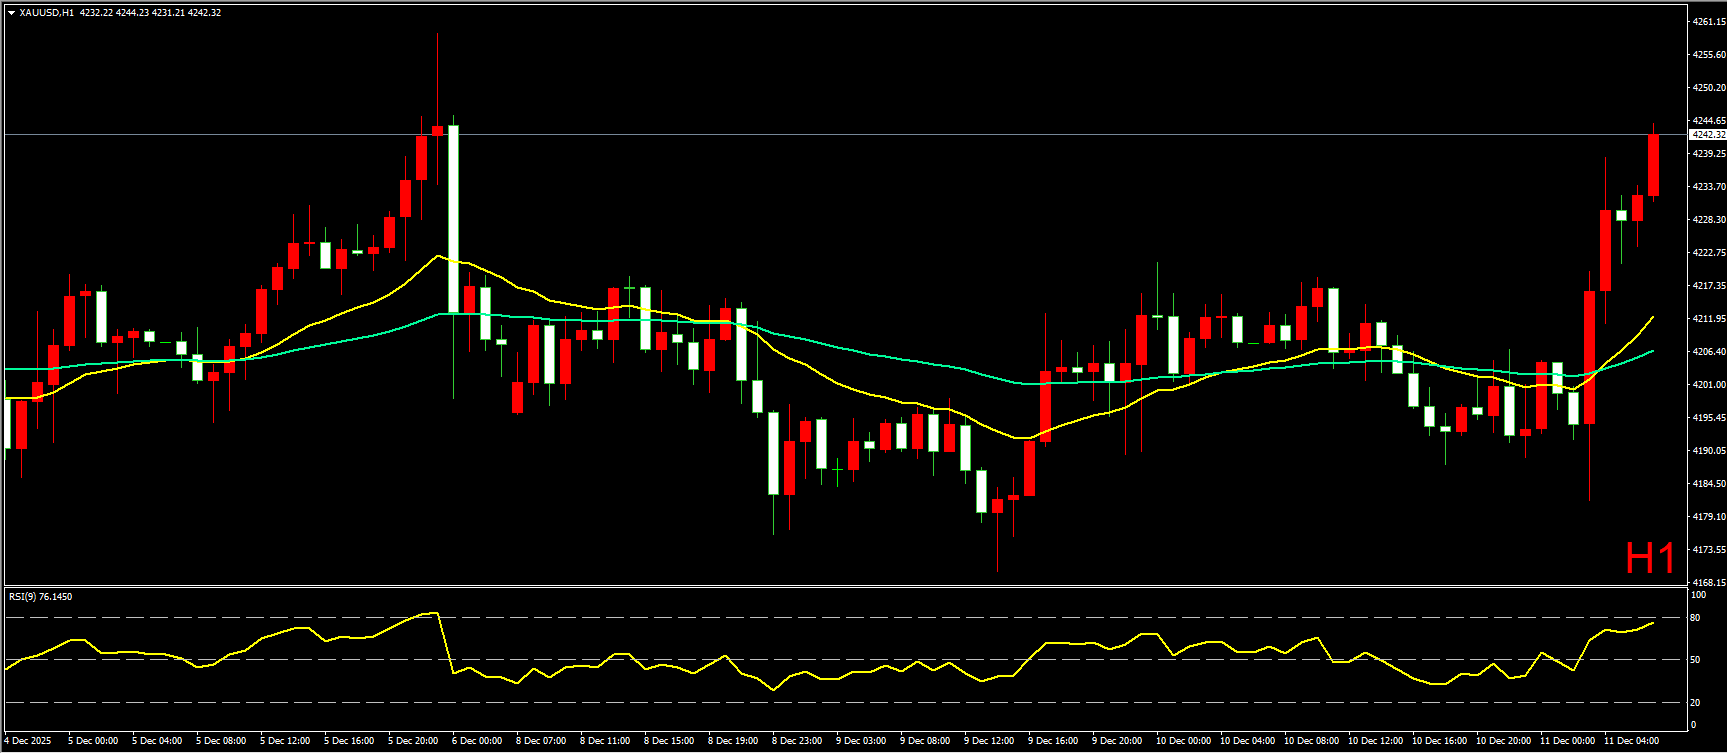Click the 4233.70 price scale label
1727x754 pixels.
pyautogui.click(x=1707, y=186)
